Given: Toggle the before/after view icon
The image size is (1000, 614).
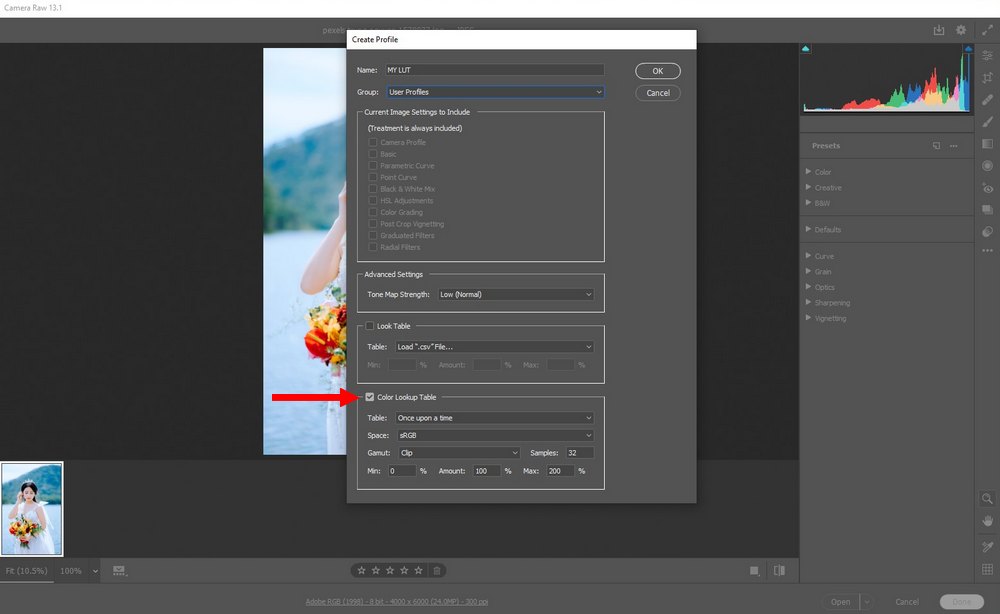Looking at the screenshot, I should point(779,570).
